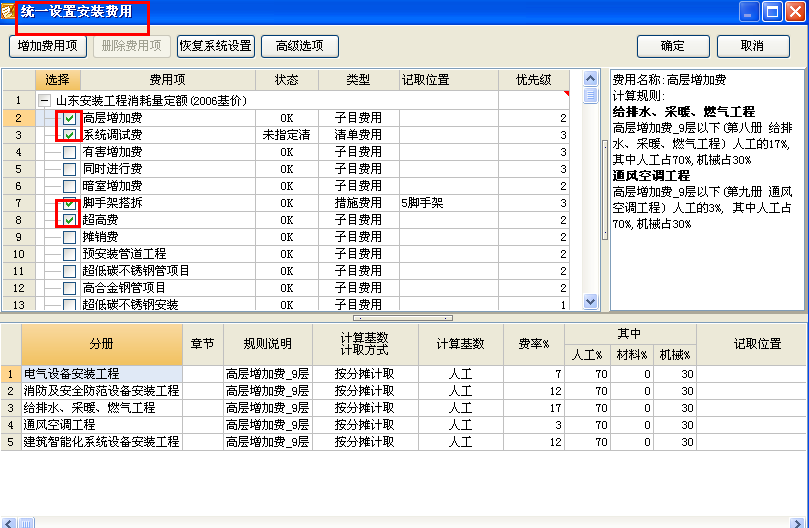Image resolution: width=809 pixels, height=528 pixels.
Task: Click row number 13 in fee list
Action: pyautogui.click(x=19, y=305)
